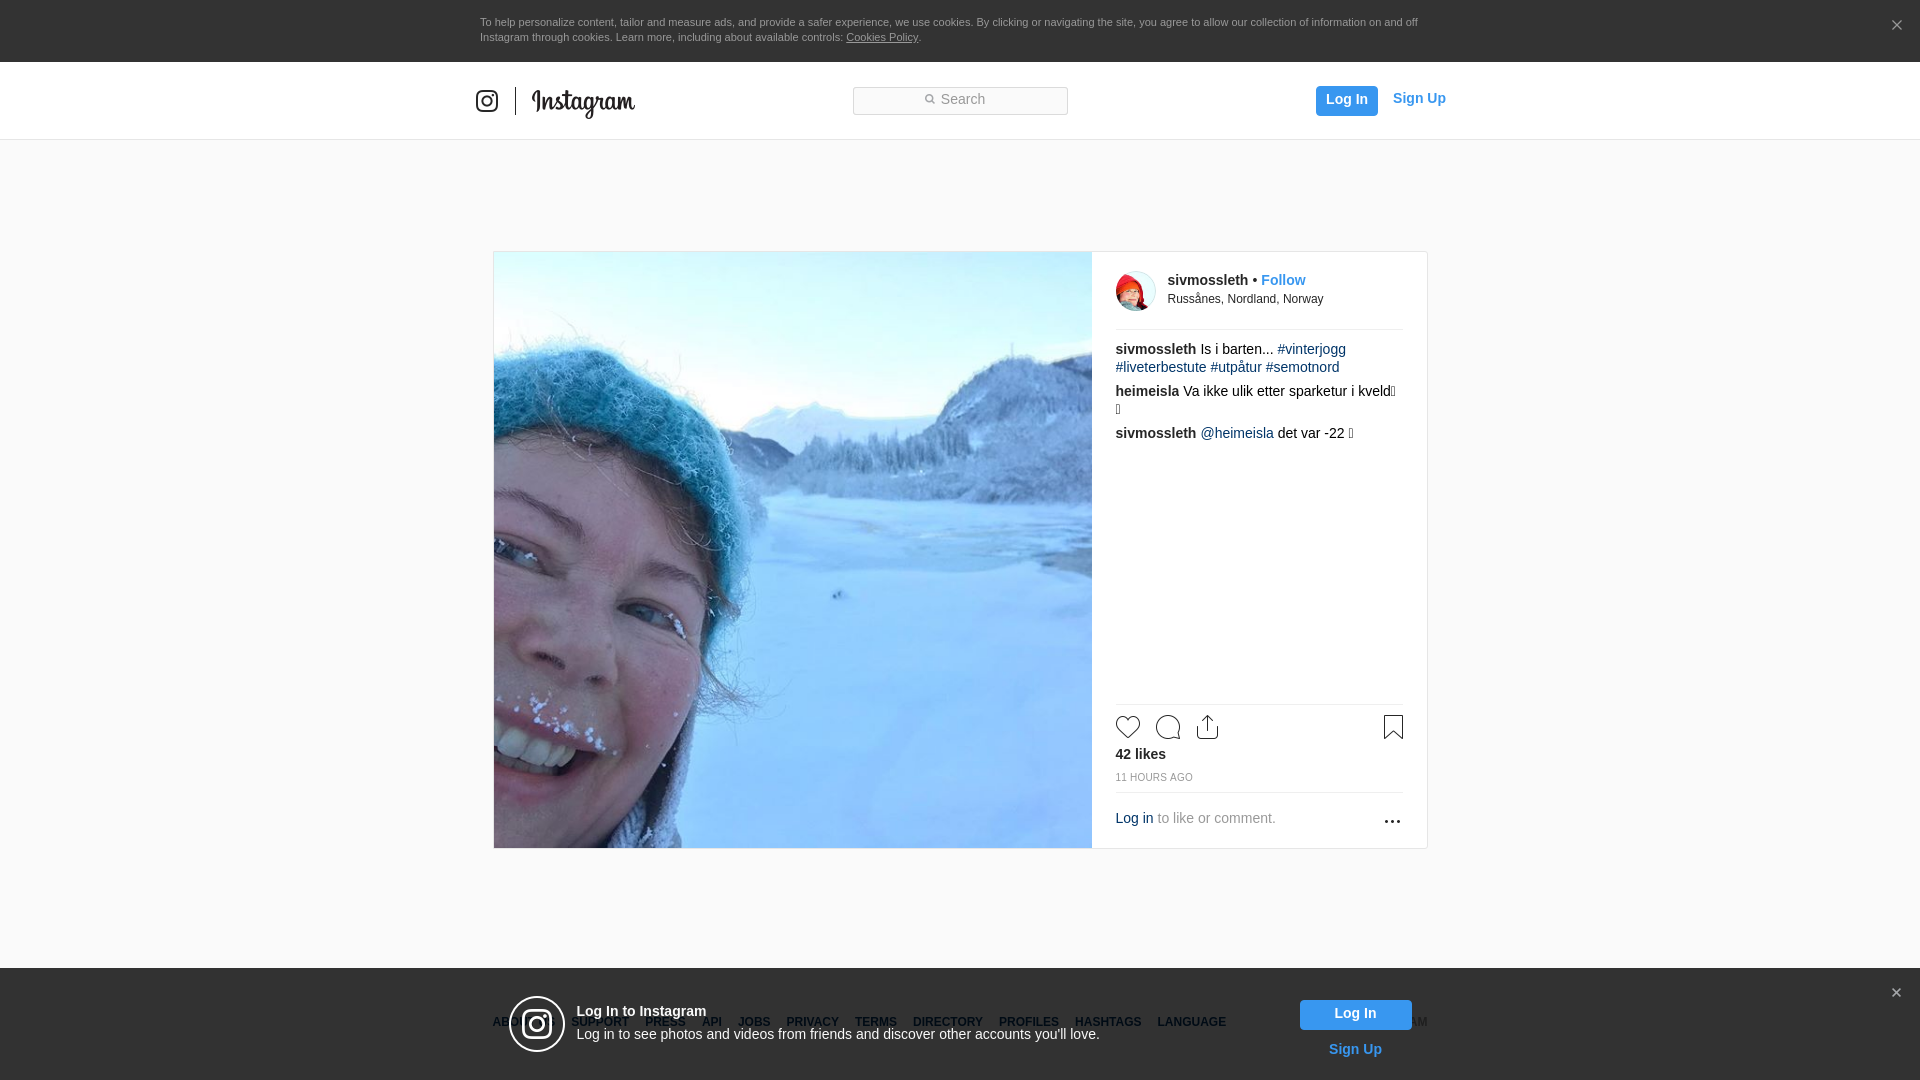
Task: Open the @heimeisla mention link
Action: point(1236,433)
